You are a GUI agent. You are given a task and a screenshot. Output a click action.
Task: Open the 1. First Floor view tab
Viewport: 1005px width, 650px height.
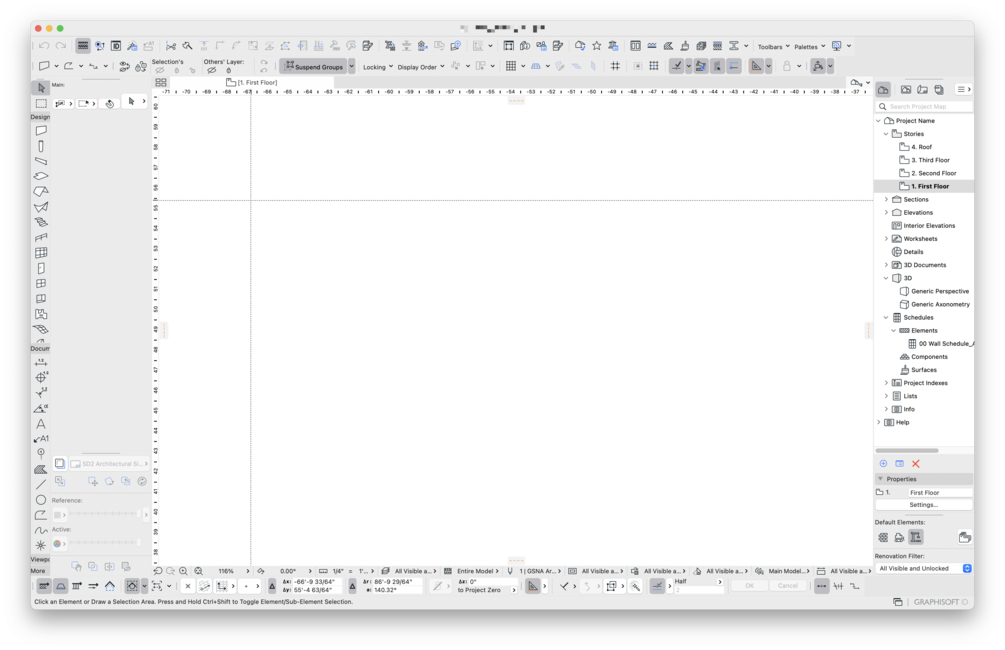point(252,83)
